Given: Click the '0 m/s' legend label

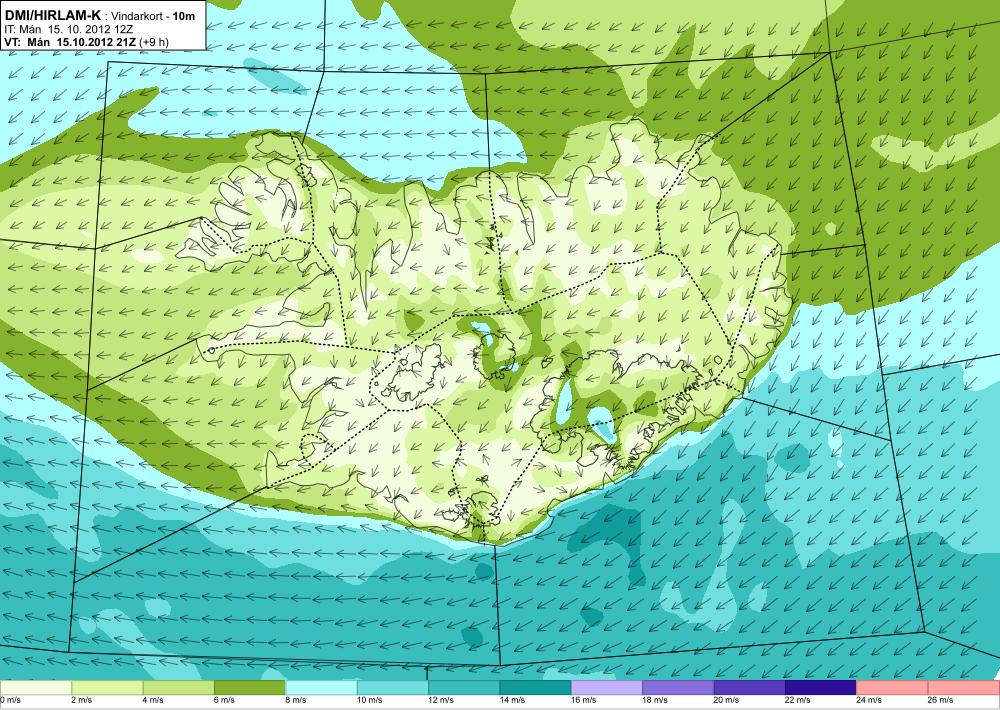Looking at the screenshot, I should 10,700.
